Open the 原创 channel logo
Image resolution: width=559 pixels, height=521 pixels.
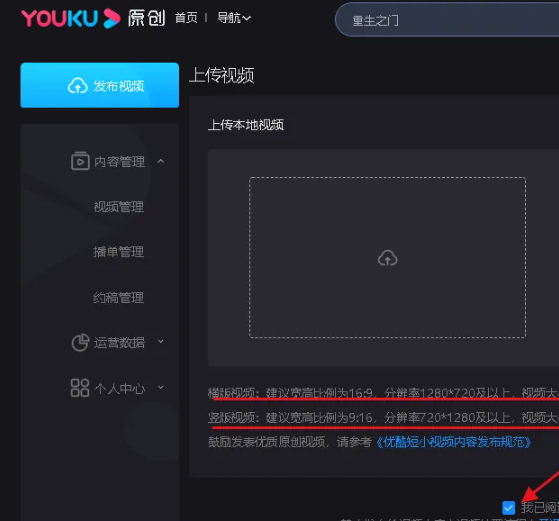coord(147,18)
